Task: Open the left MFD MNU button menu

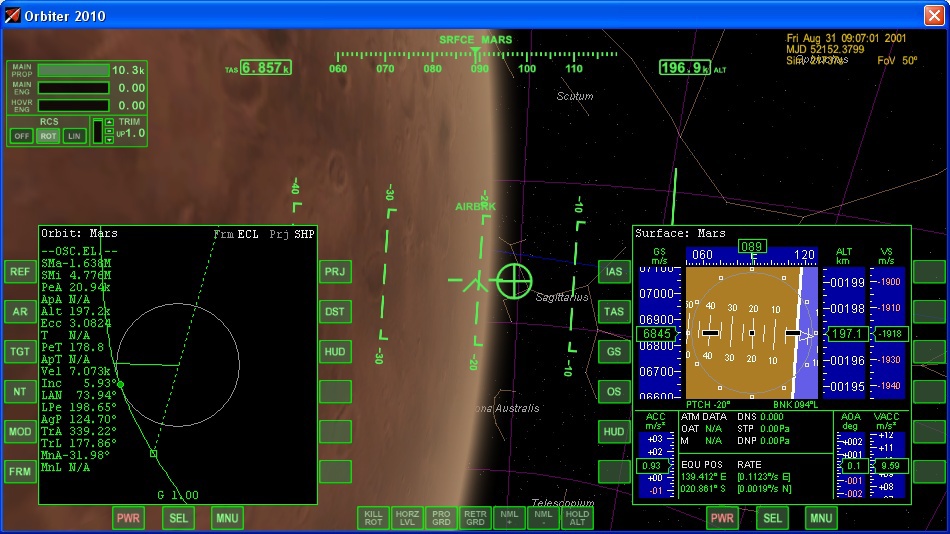Action: pyautogui.click(x=227, y=518)
